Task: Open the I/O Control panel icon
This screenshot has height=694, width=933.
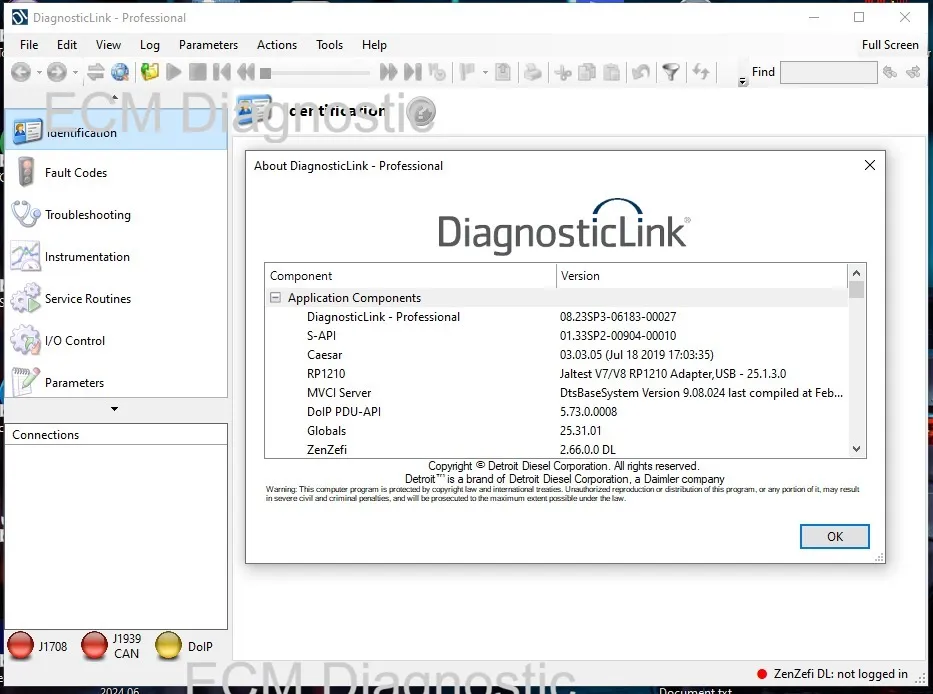Action: coord(26,341)
